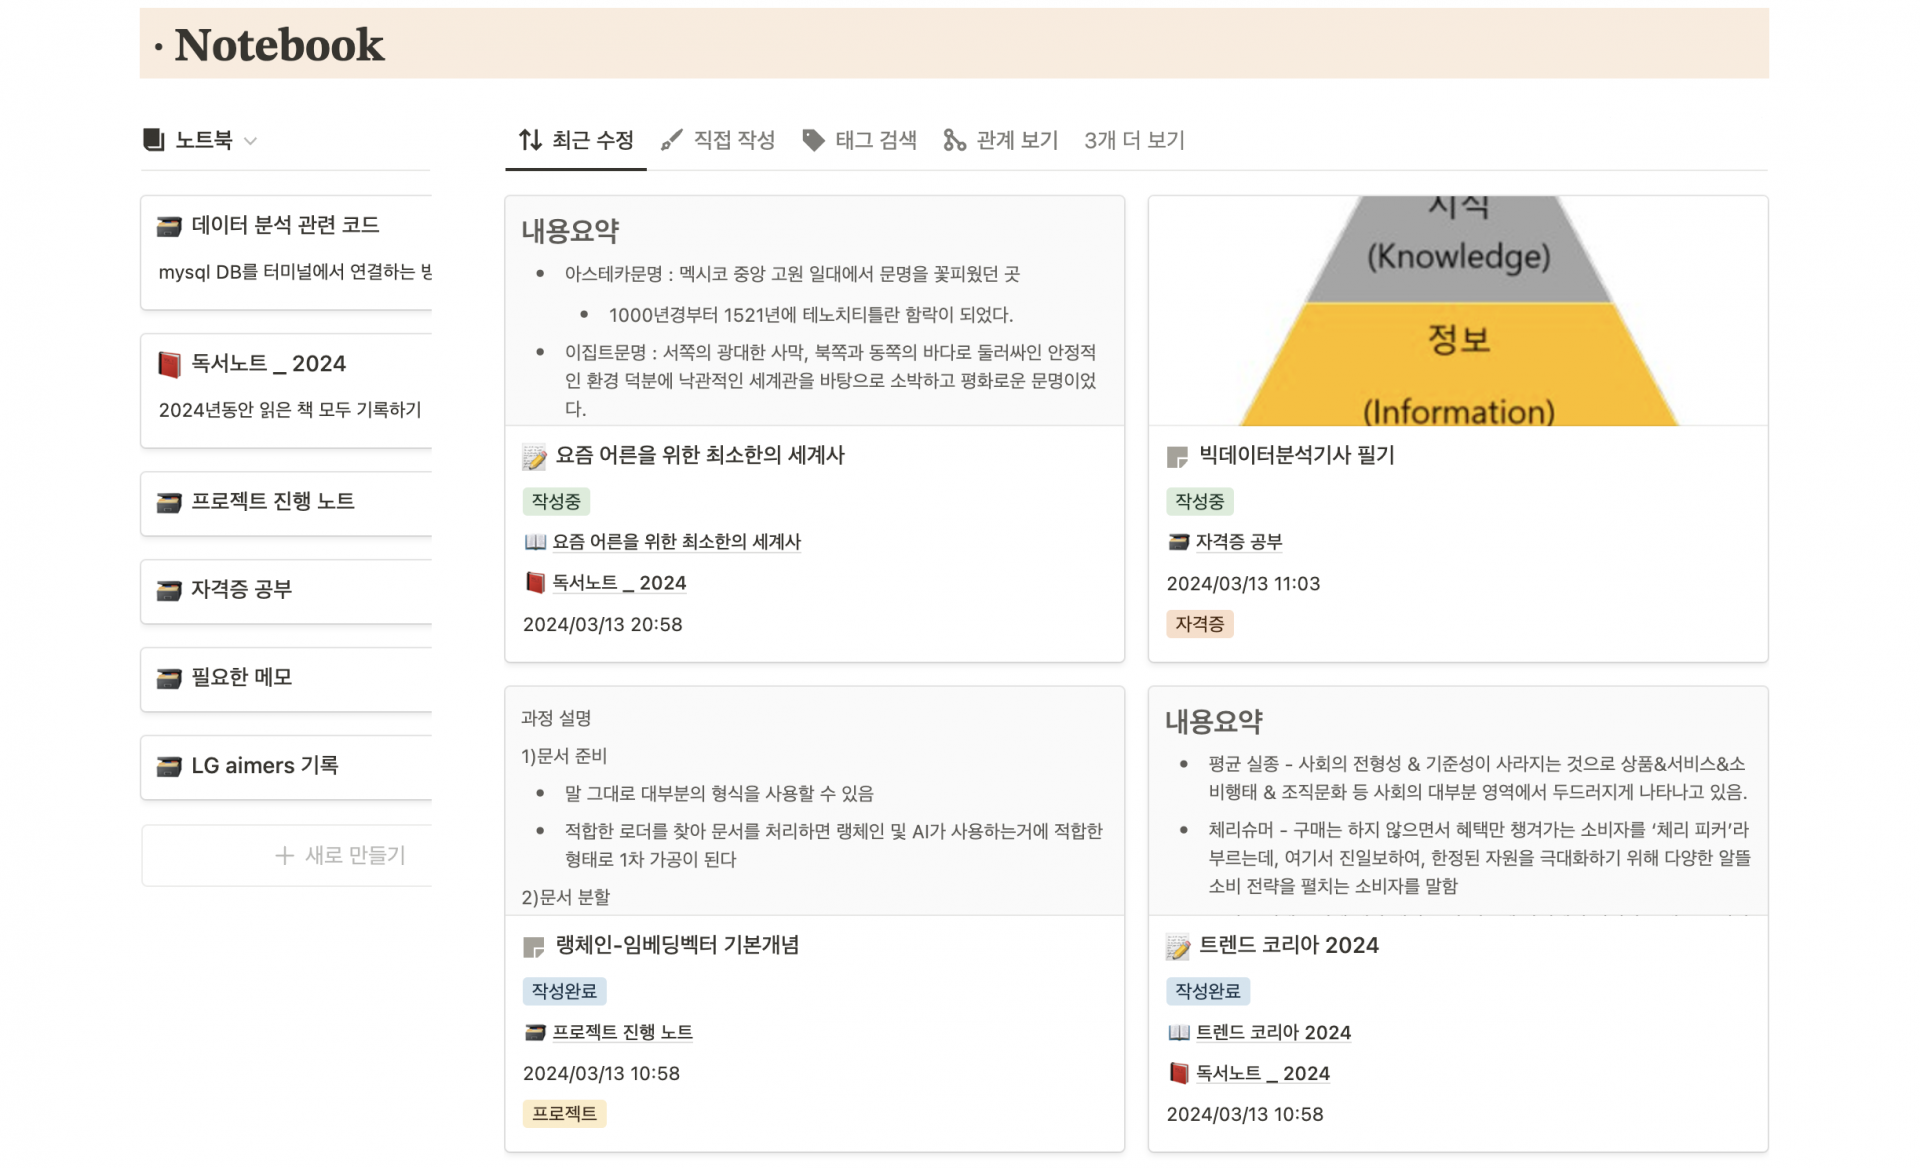The width and height of the screenshot is (1920, 1168).
Task: Open card title 빅데이터분석기사 필기
Action: click(1297, 455)
